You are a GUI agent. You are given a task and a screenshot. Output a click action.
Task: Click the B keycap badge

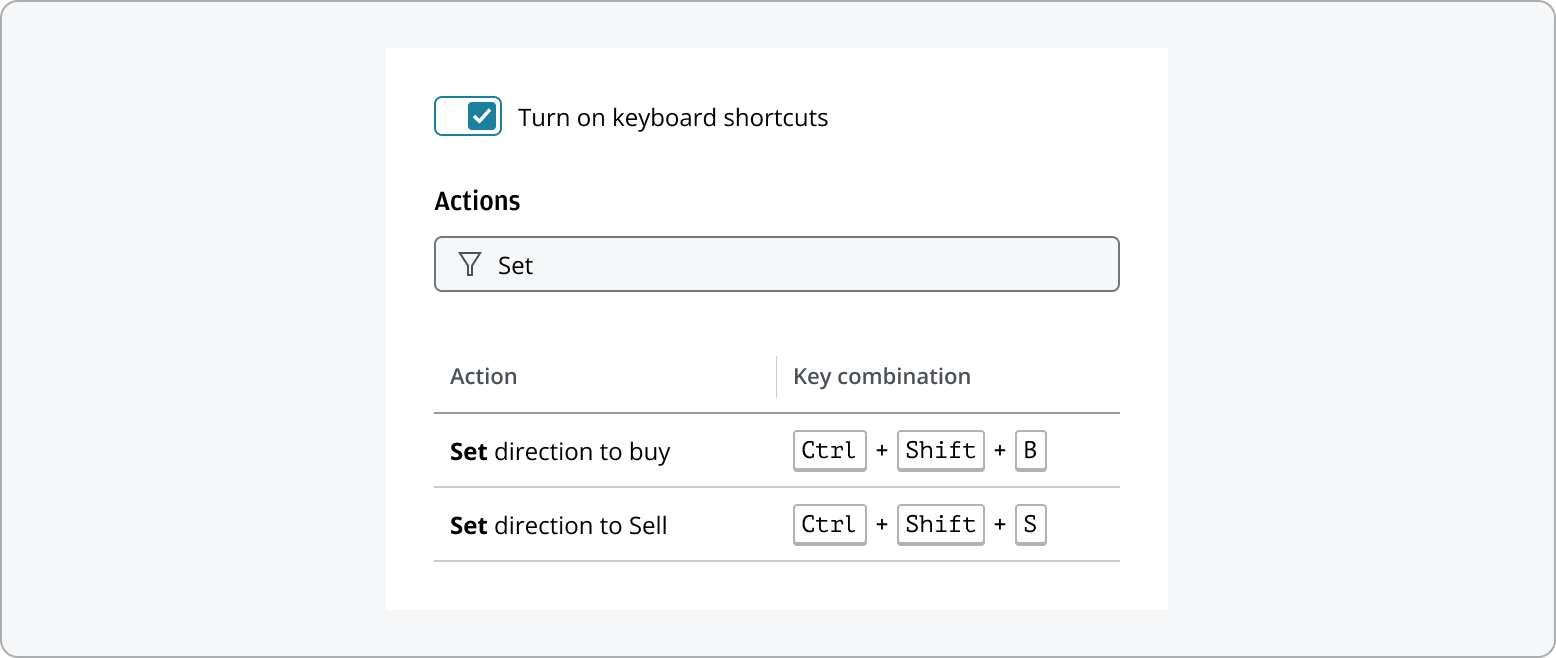(1031, 450)
